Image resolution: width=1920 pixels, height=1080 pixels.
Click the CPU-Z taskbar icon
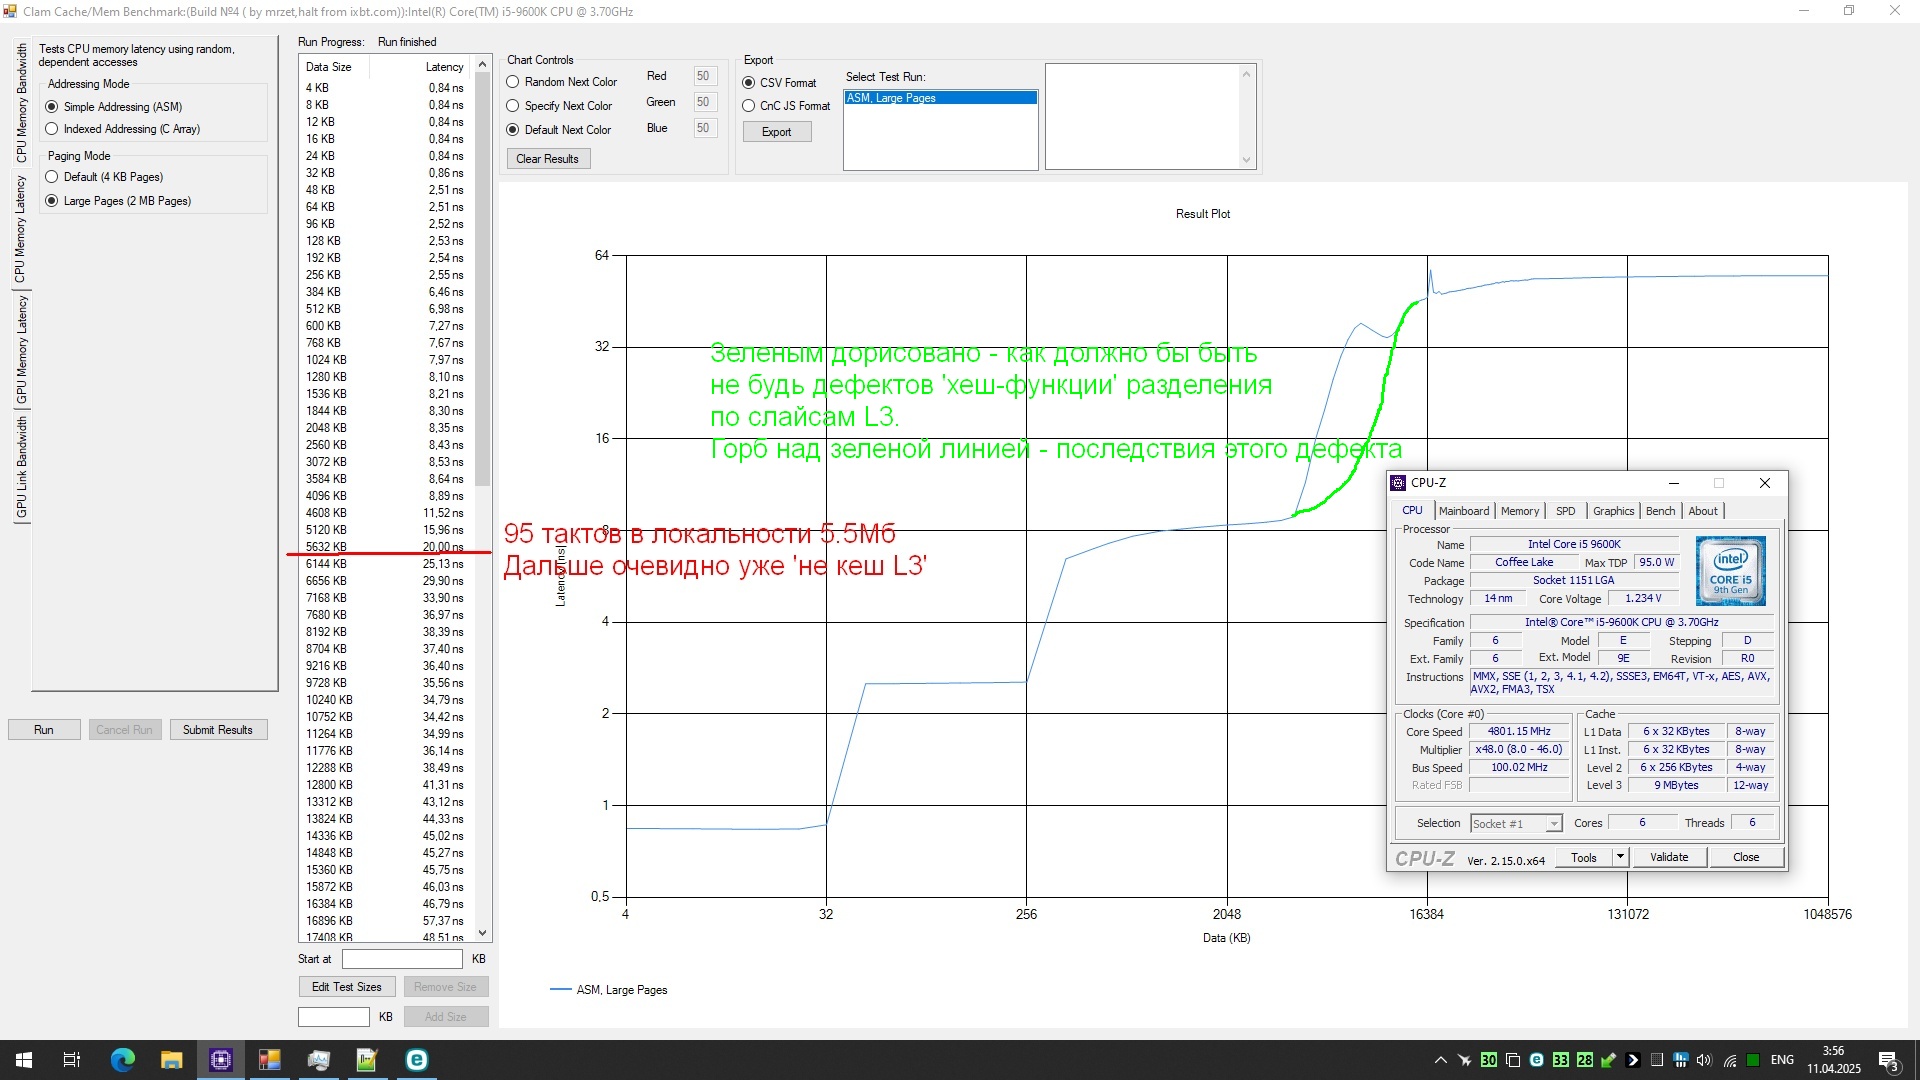pyautogui.click(x=220, y=1060)
